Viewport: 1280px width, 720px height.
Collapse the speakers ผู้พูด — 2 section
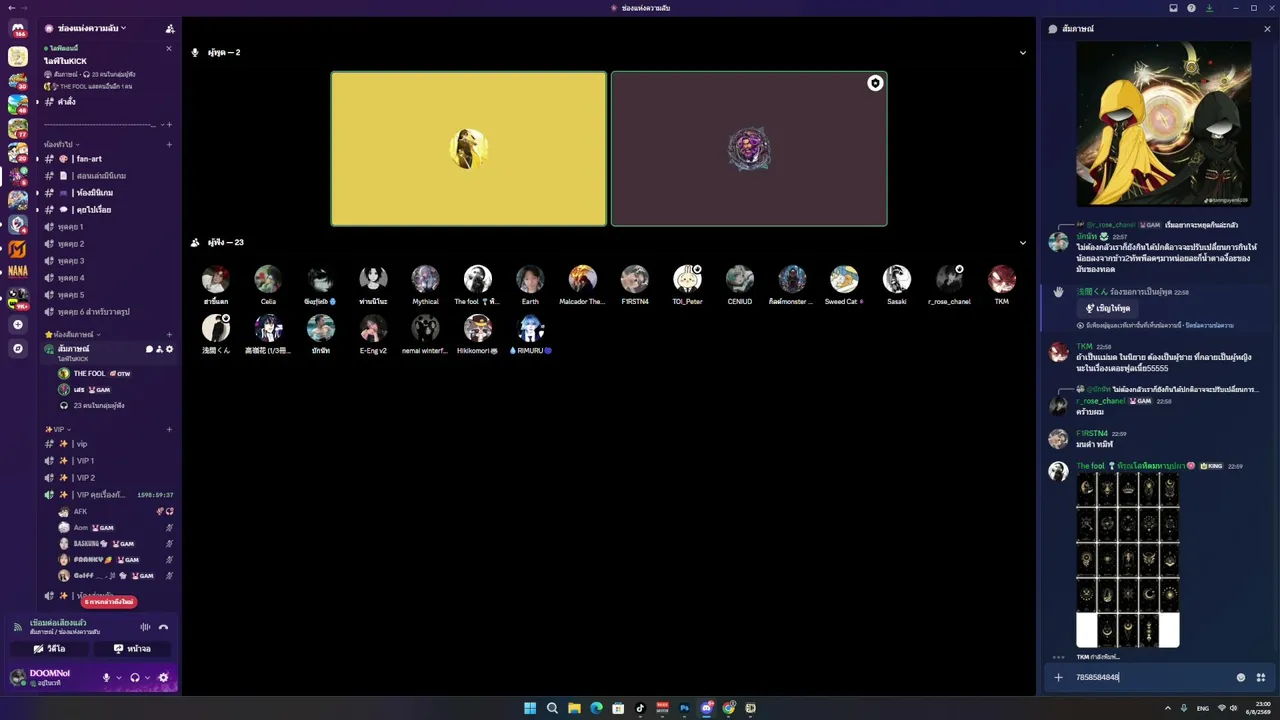pyautogui.click(x=1022, y=52)
